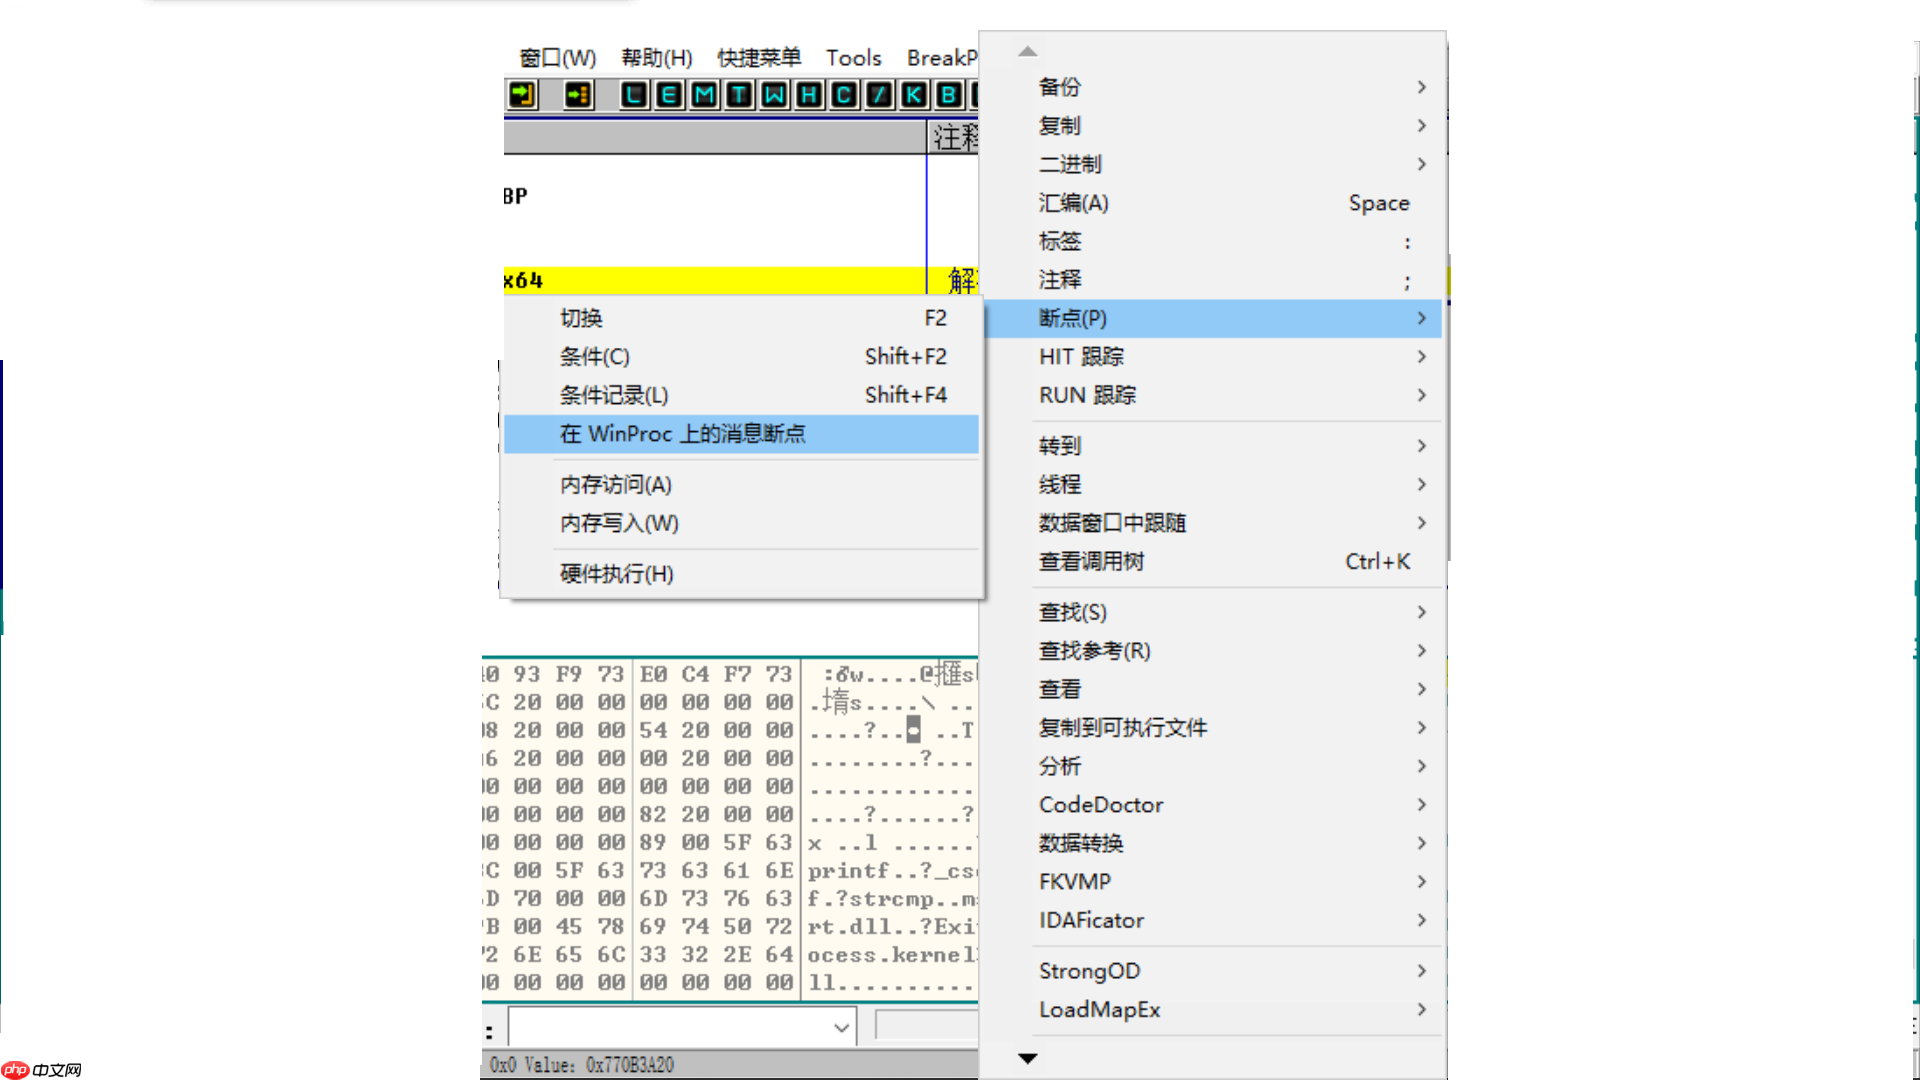Open the command bar dropdown
Screen dimensions: 1920x1080
[x=840, y=1026]
